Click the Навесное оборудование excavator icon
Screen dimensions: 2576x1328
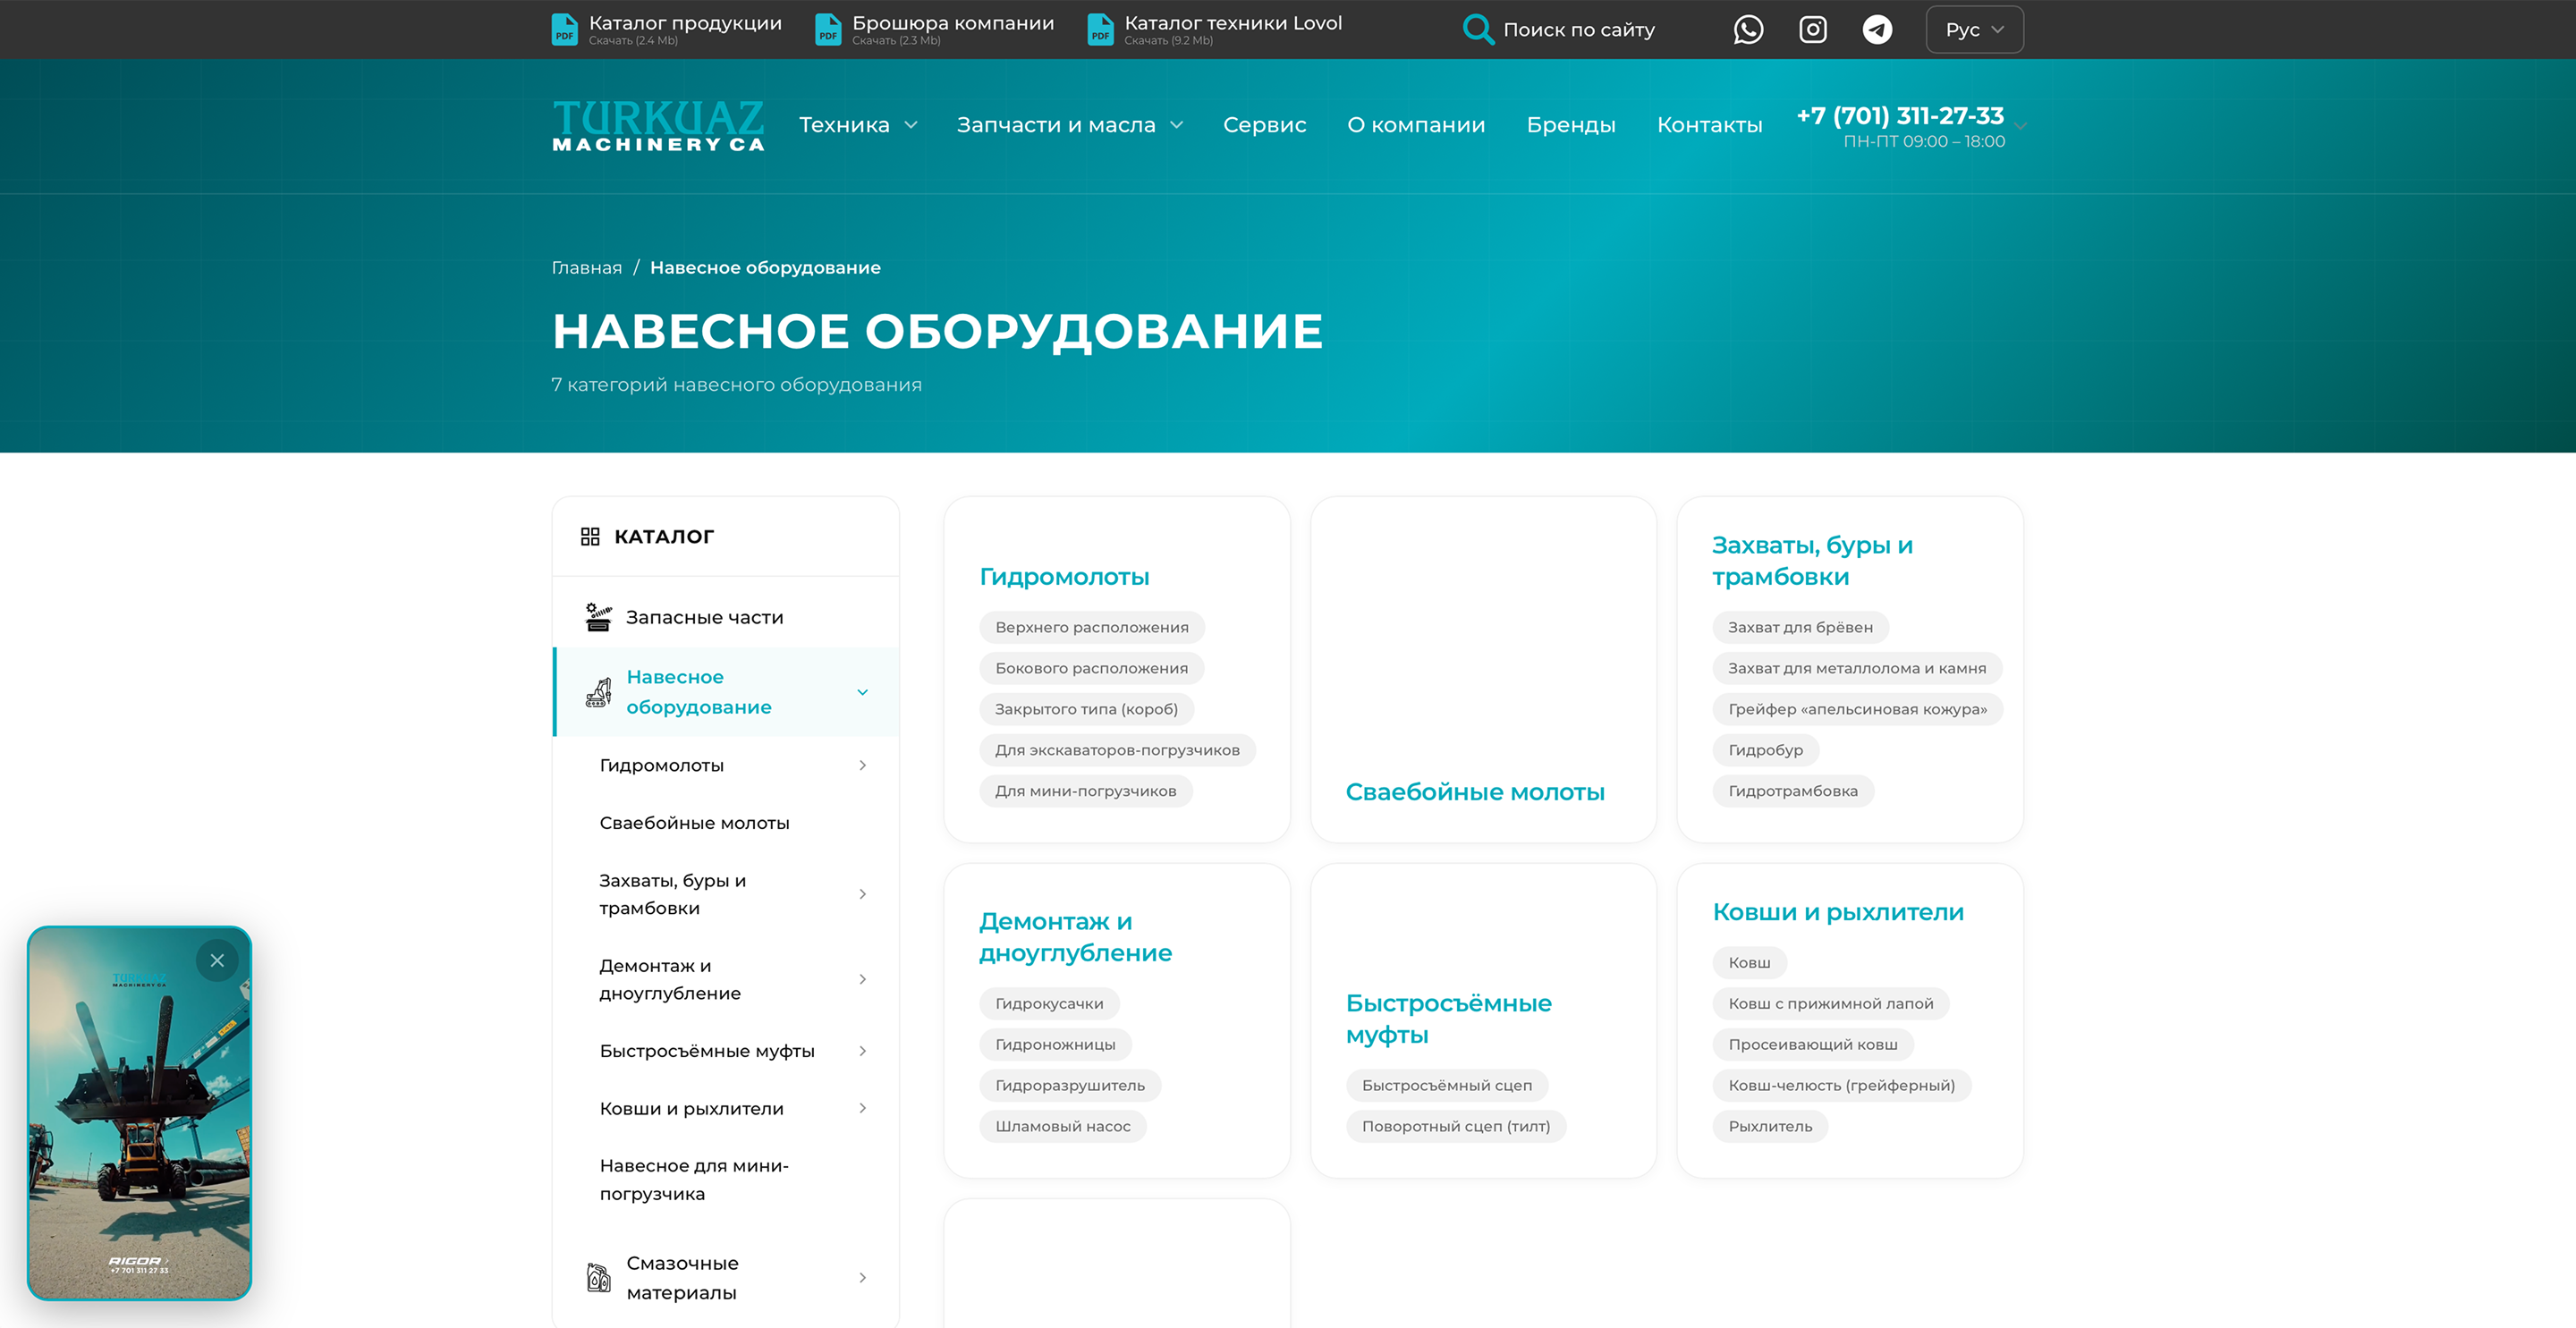598,692
